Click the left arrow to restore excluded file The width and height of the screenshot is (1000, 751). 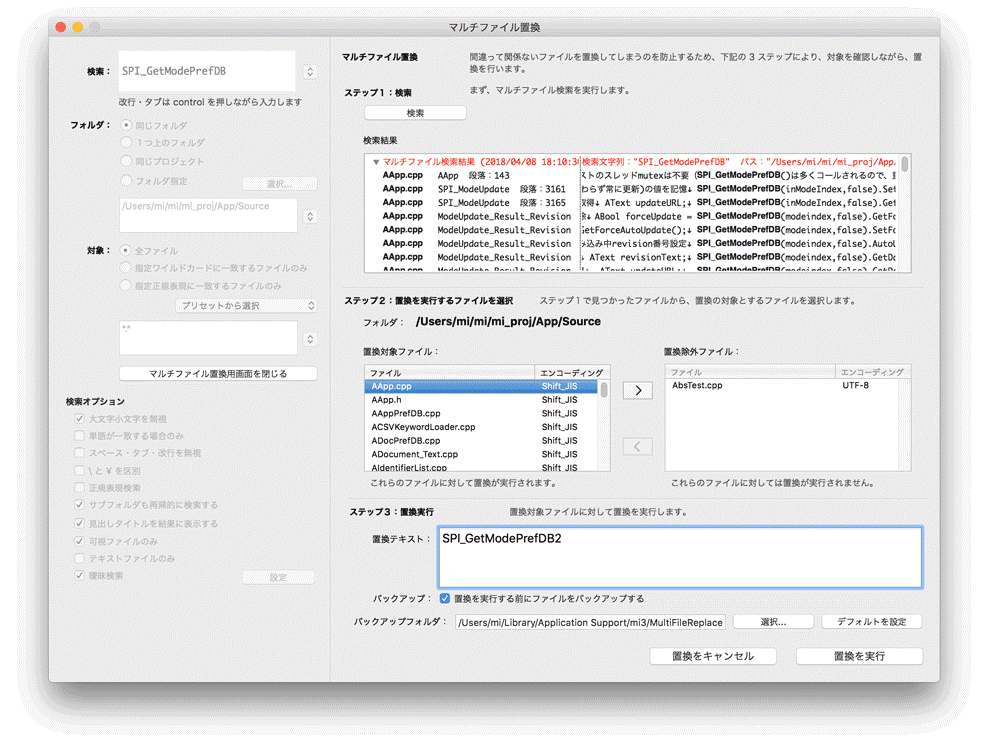click(637, 446)
